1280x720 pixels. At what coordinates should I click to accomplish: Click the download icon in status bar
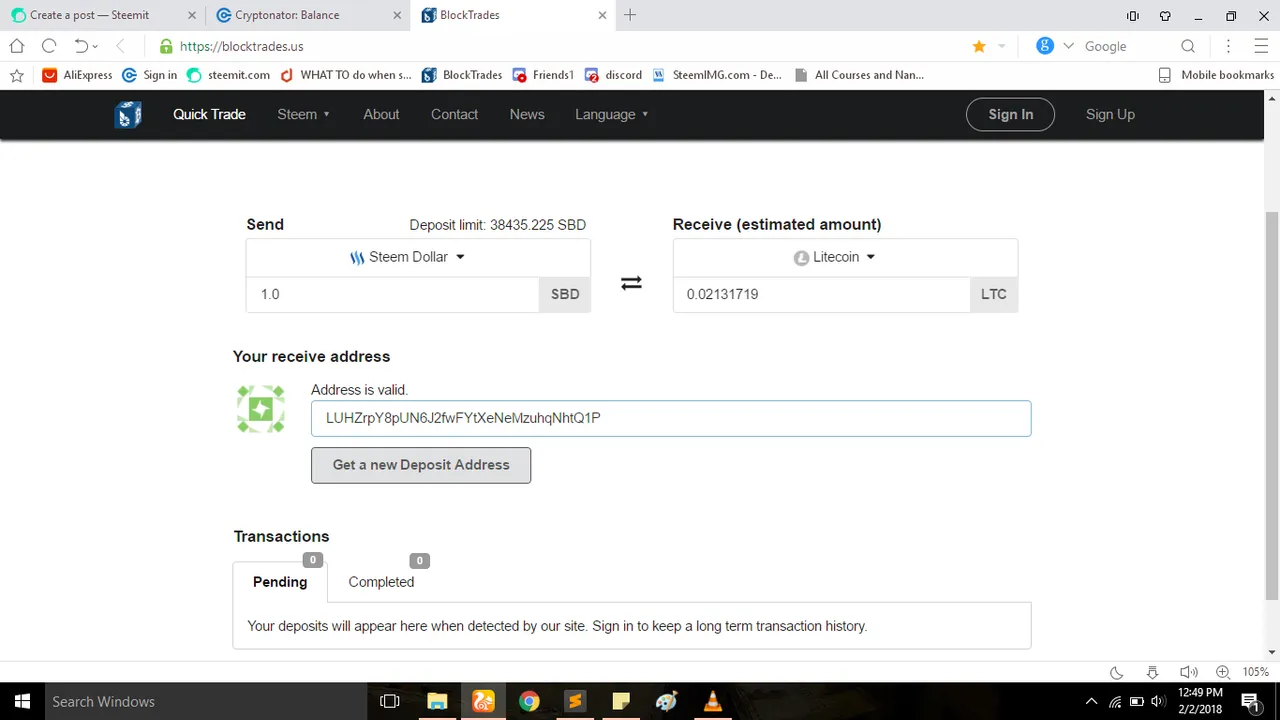pyautogui.click(x=1152, y=672)
